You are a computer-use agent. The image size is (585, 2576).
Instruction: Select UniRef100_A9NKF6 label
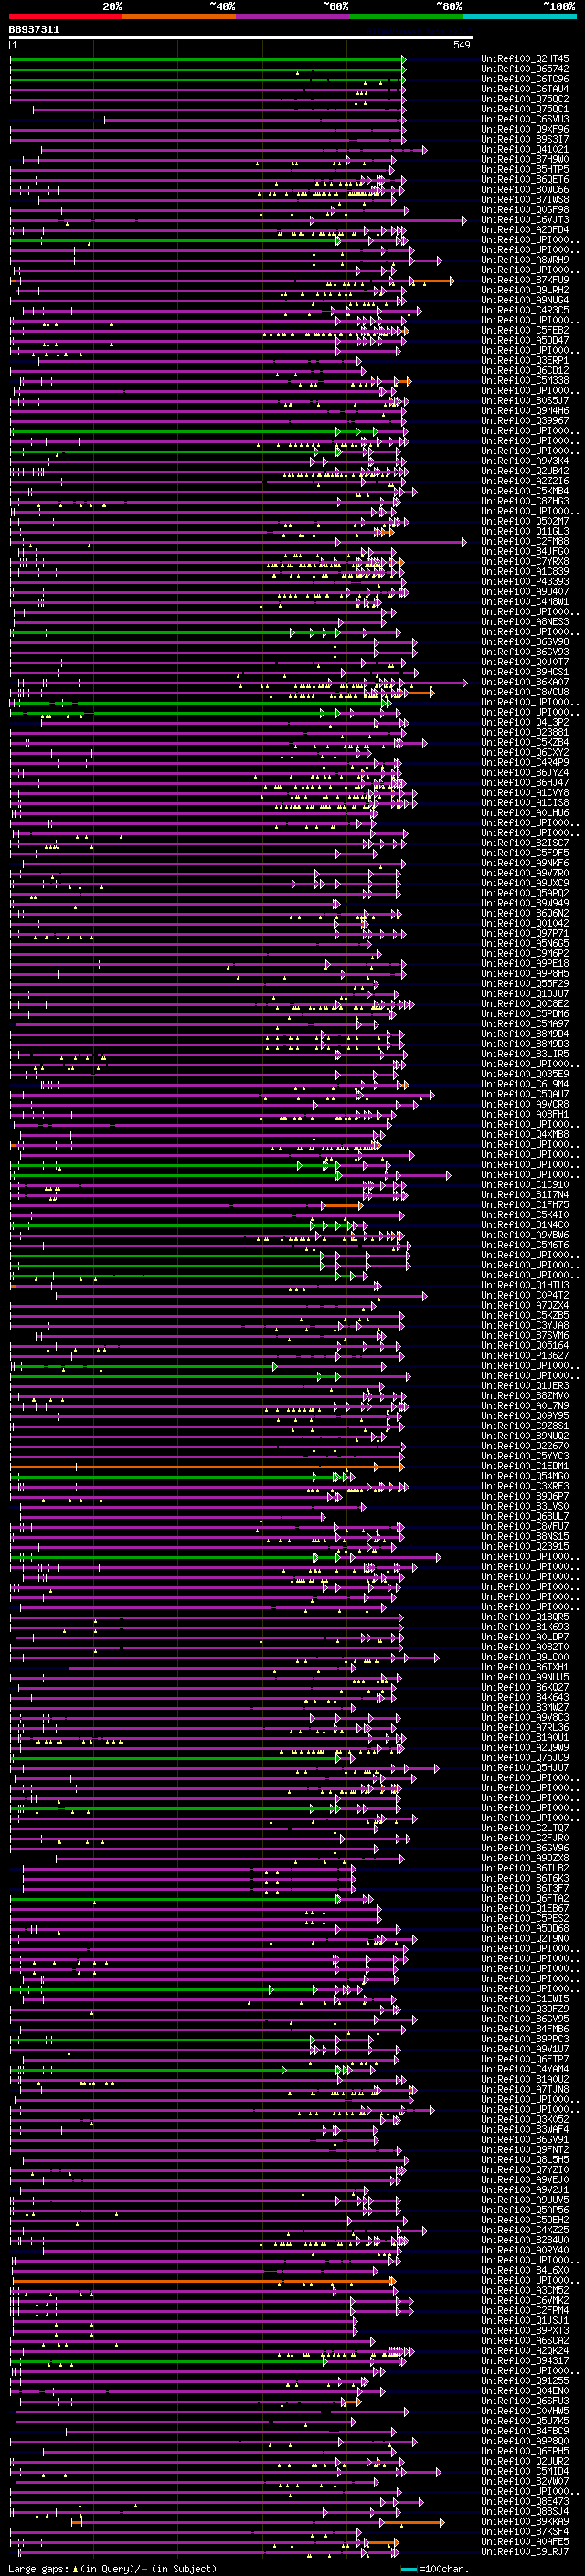[x=524, y=863]
